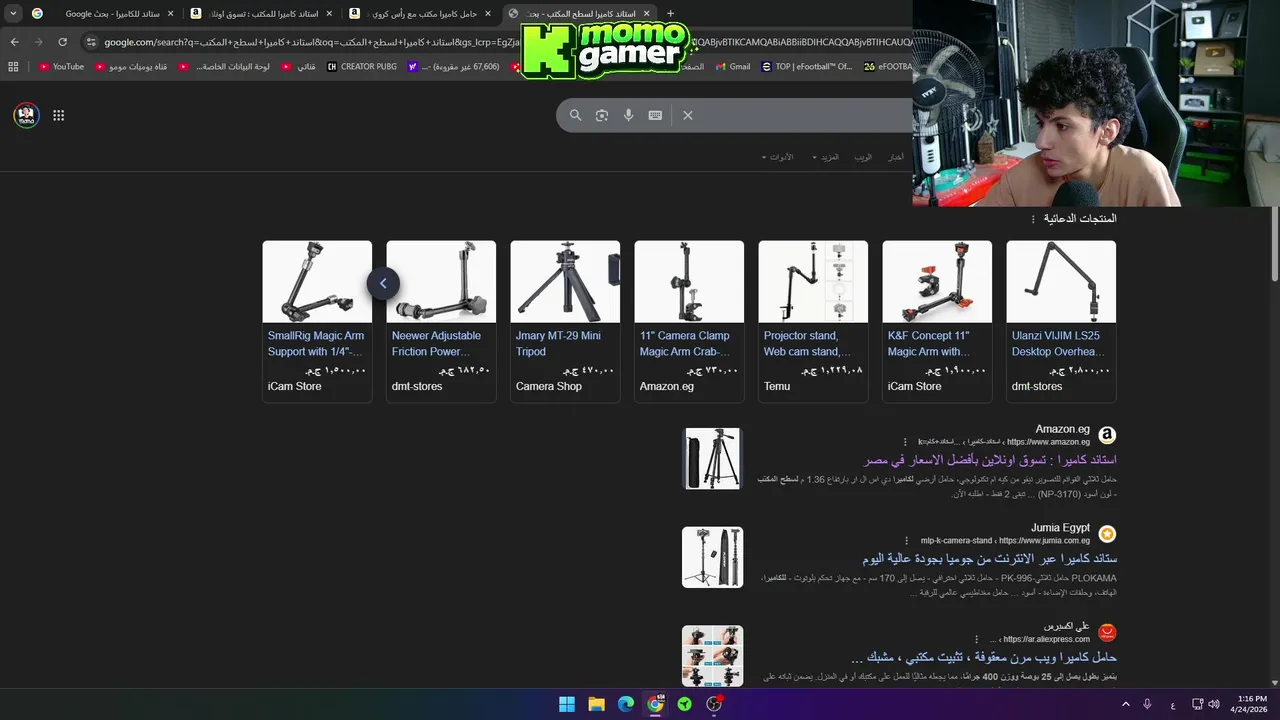Switch to Chrome in the taskbar
The height and width of the screenshot is (720, 1280).
(x=655, y=704)
